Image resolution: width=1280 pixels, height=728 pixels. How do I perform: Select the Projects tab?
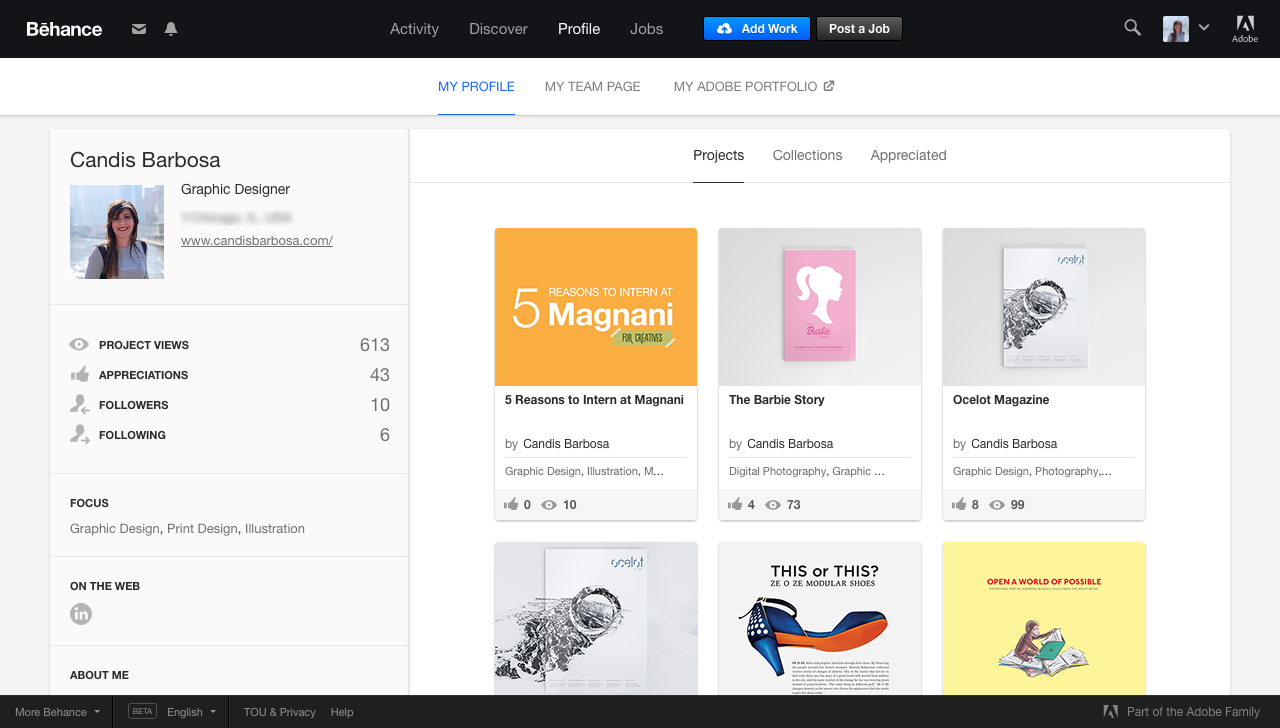pyautogui.click(x=718, y=155)
